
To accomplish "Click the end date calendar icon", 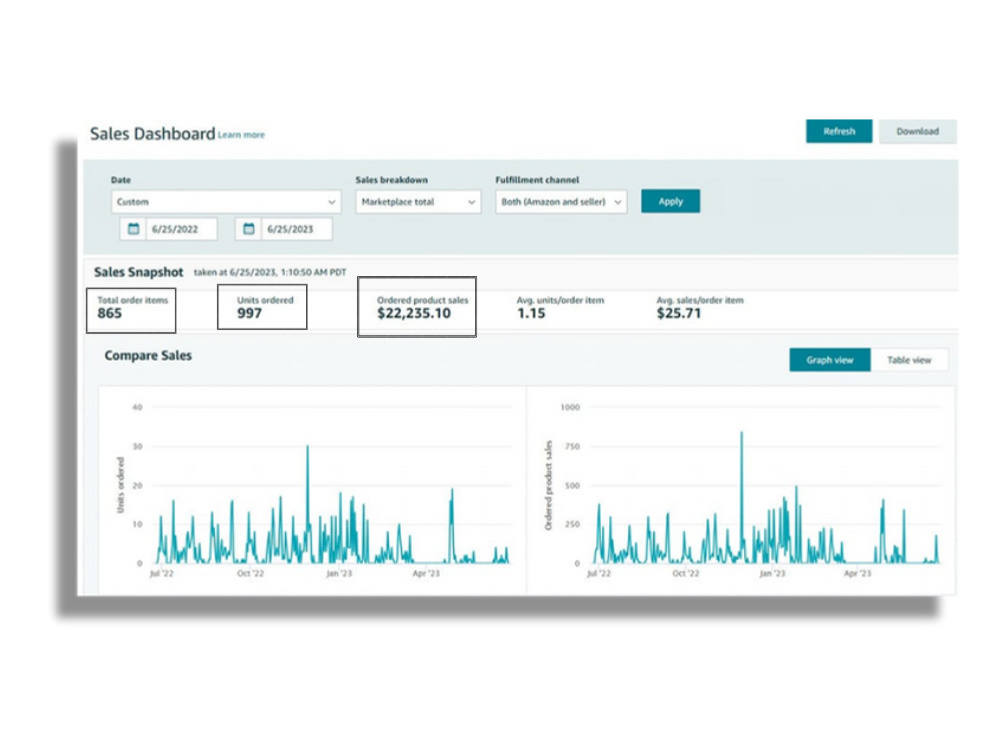I will (249, 229).
